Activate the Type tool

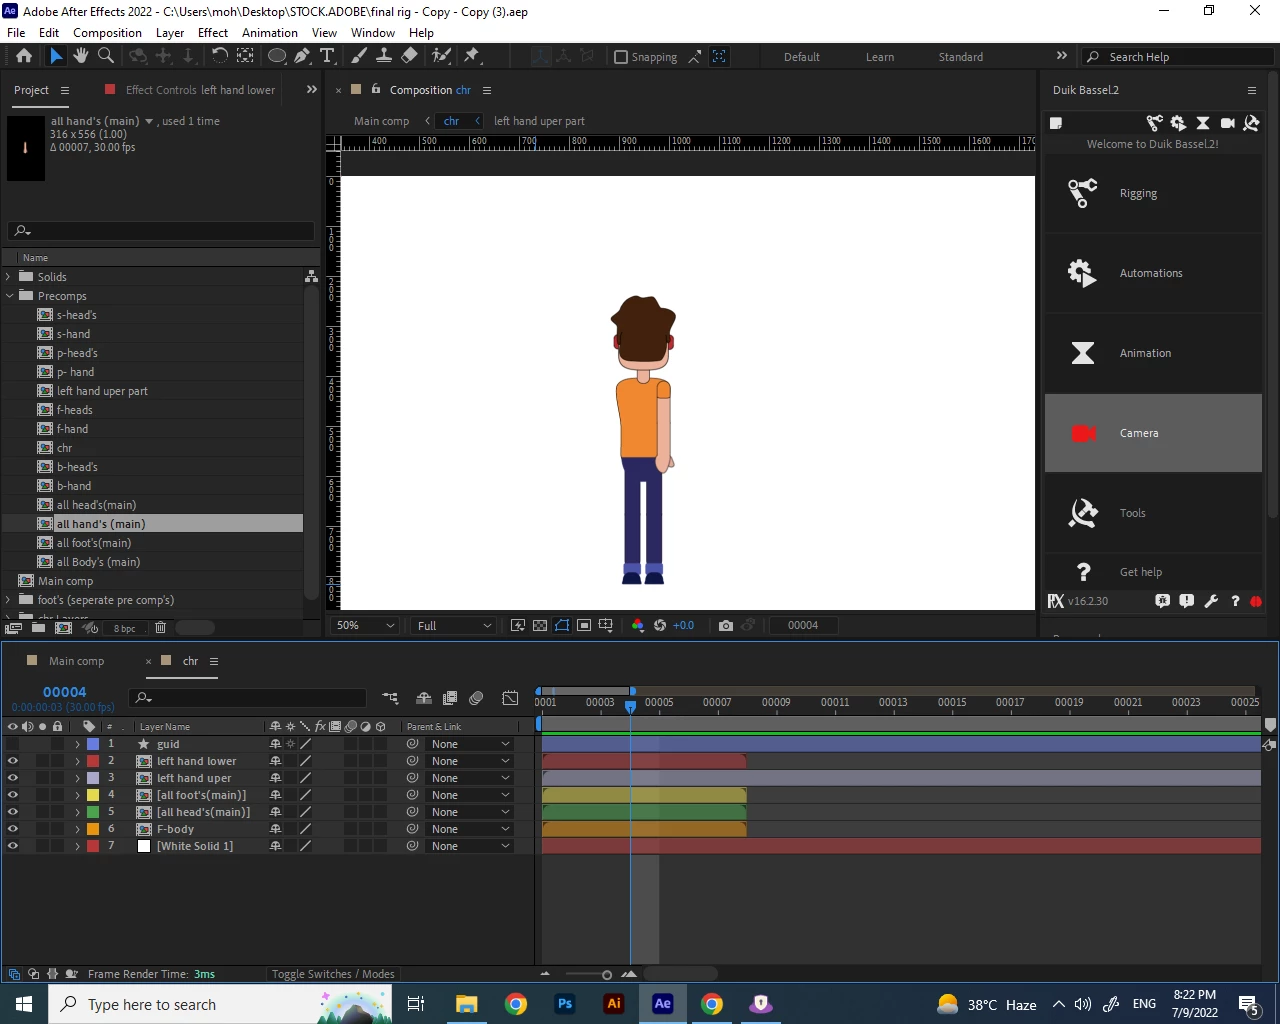click(327, 56)
